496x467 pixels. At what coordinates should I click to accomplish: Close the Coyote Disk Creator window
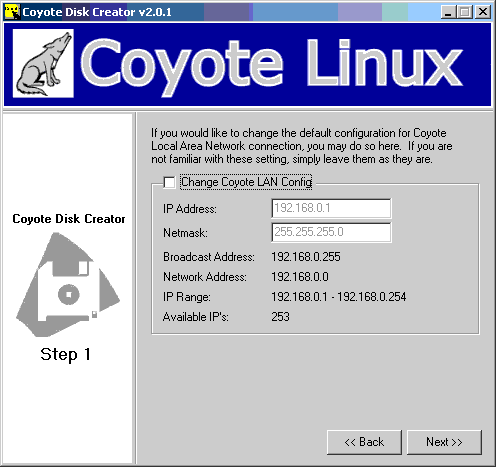click(482, 12)
